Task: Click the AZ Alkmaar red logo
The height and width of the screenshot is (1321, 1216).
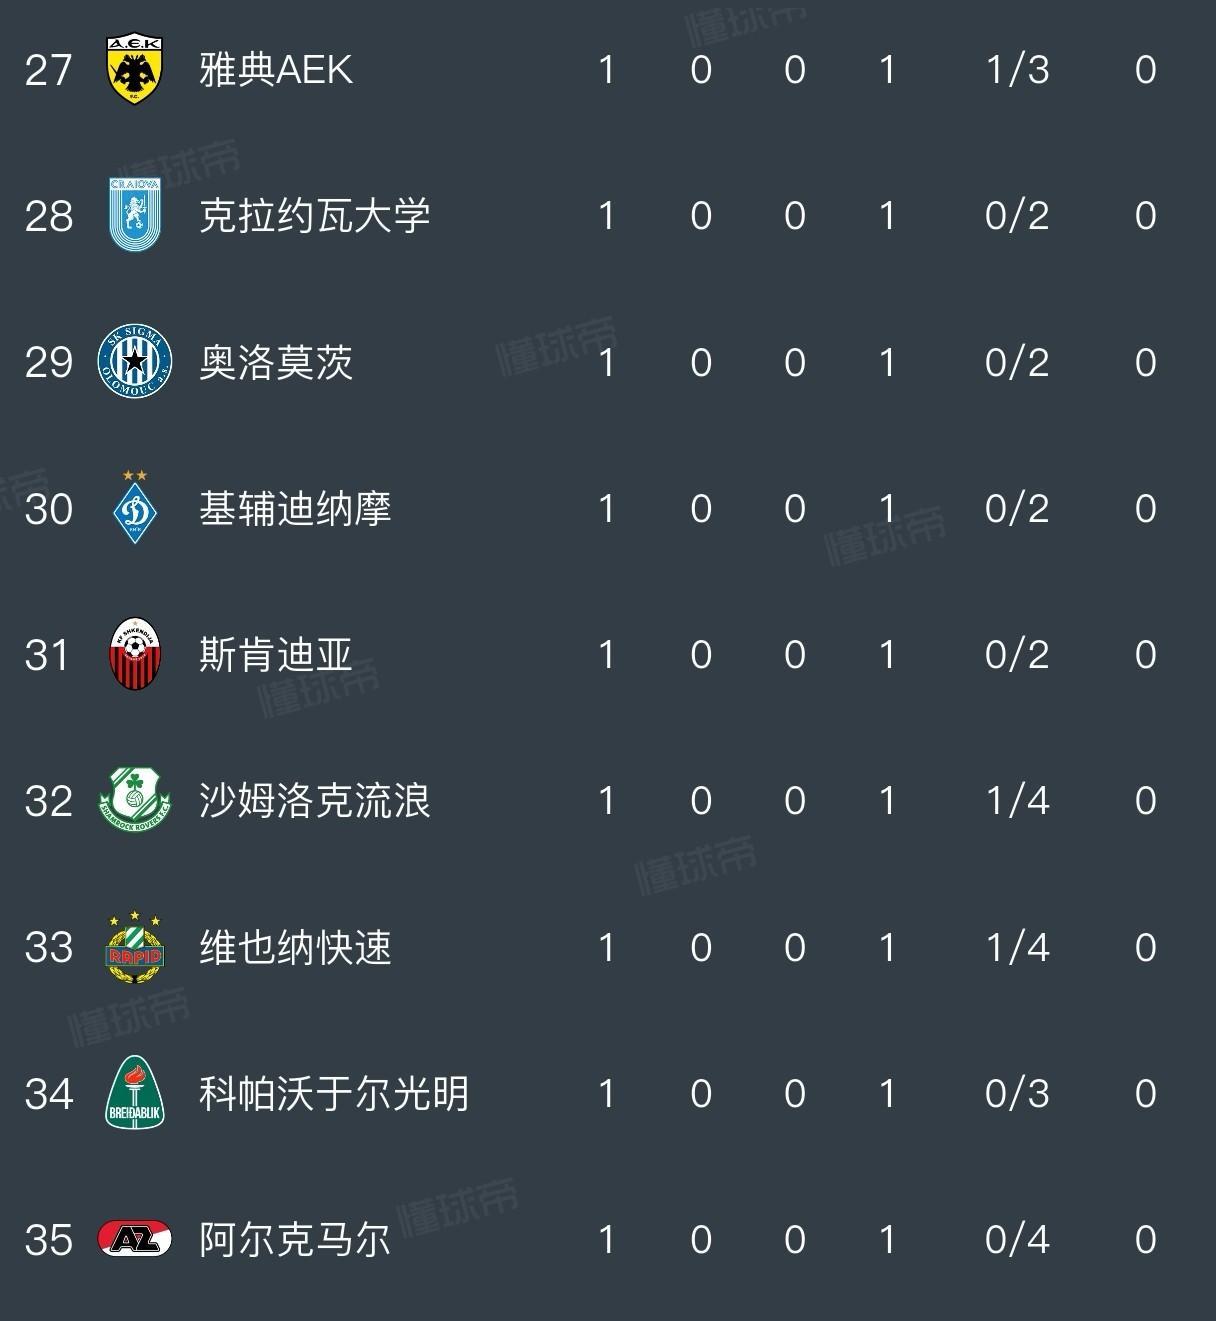Action: (x=134, y=1239)
